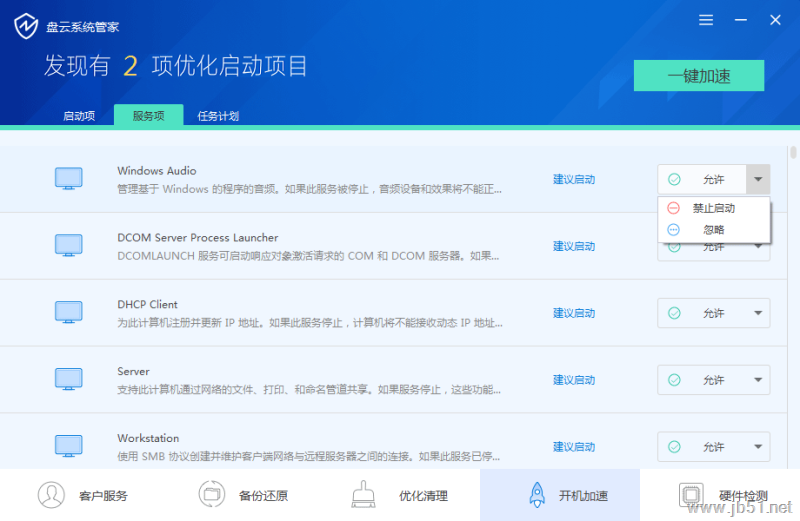Click the DCOMLAUNCH description text
Image resolution: width=800 pixels, height=521 pixels.
point(308,256)
